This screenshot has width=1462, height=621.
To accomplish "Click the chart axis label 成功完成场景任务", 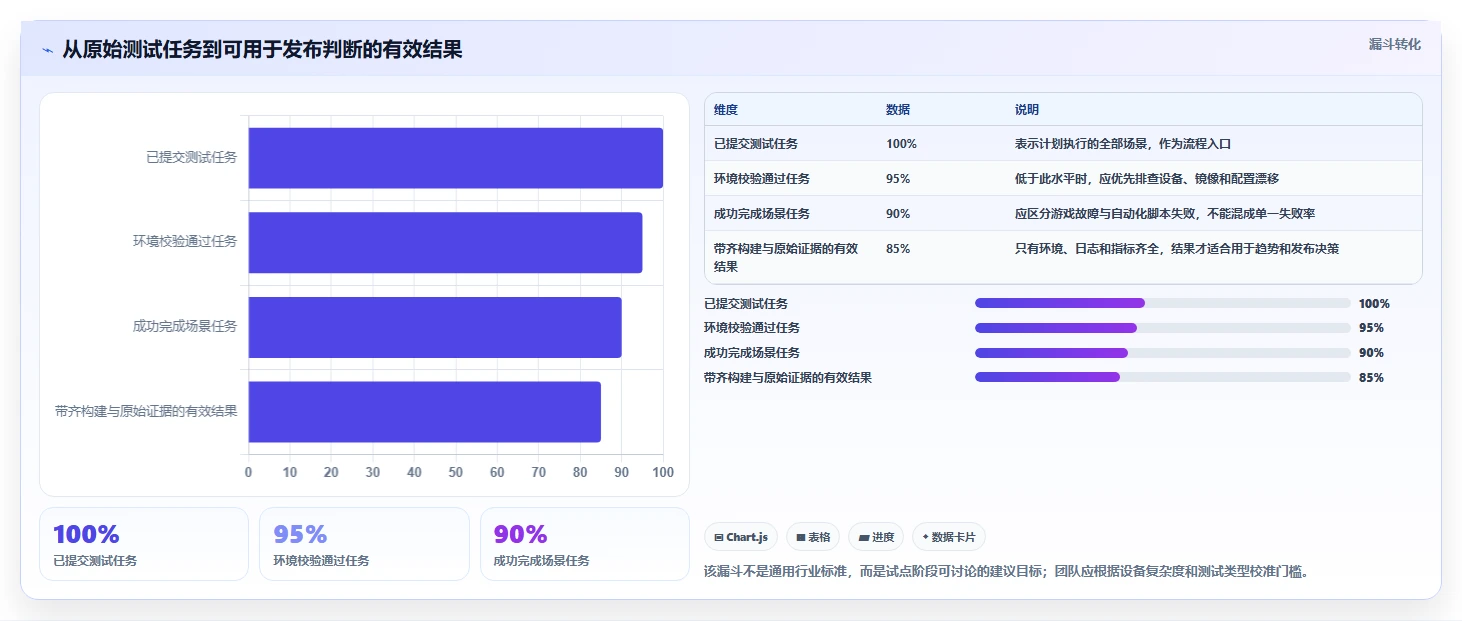I will tap(185, 326).
